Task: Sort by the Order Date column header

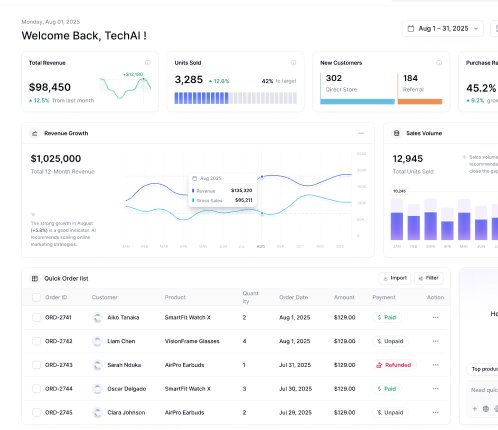Action: (293, 297)
